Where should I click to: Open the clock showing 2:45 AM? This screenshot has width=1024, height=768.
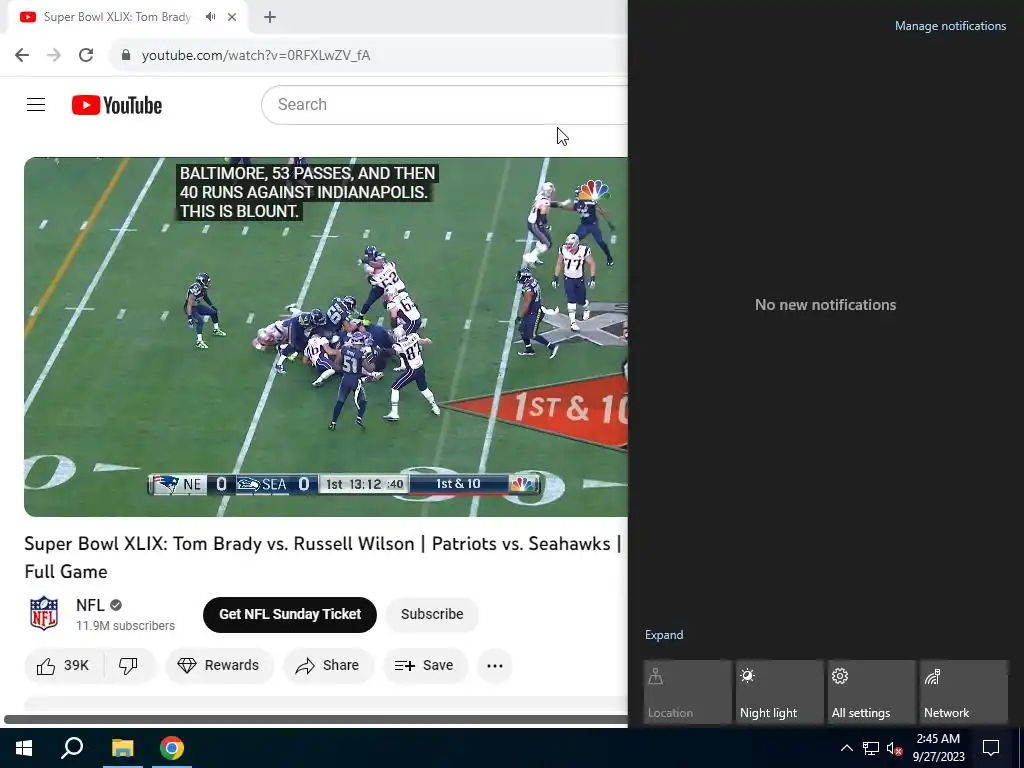point(938,748)
